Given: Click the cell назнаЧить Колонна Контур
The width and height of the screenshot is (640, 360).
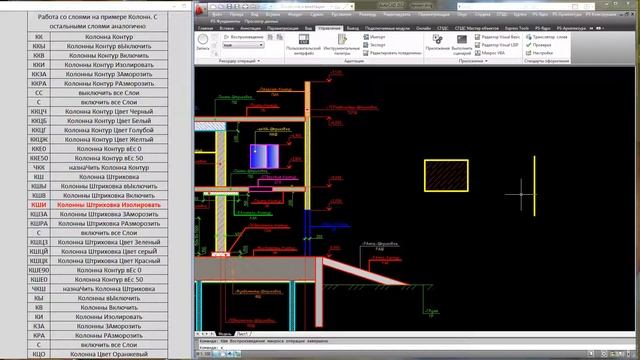Looking at the screenshot, I should (109, 167).
